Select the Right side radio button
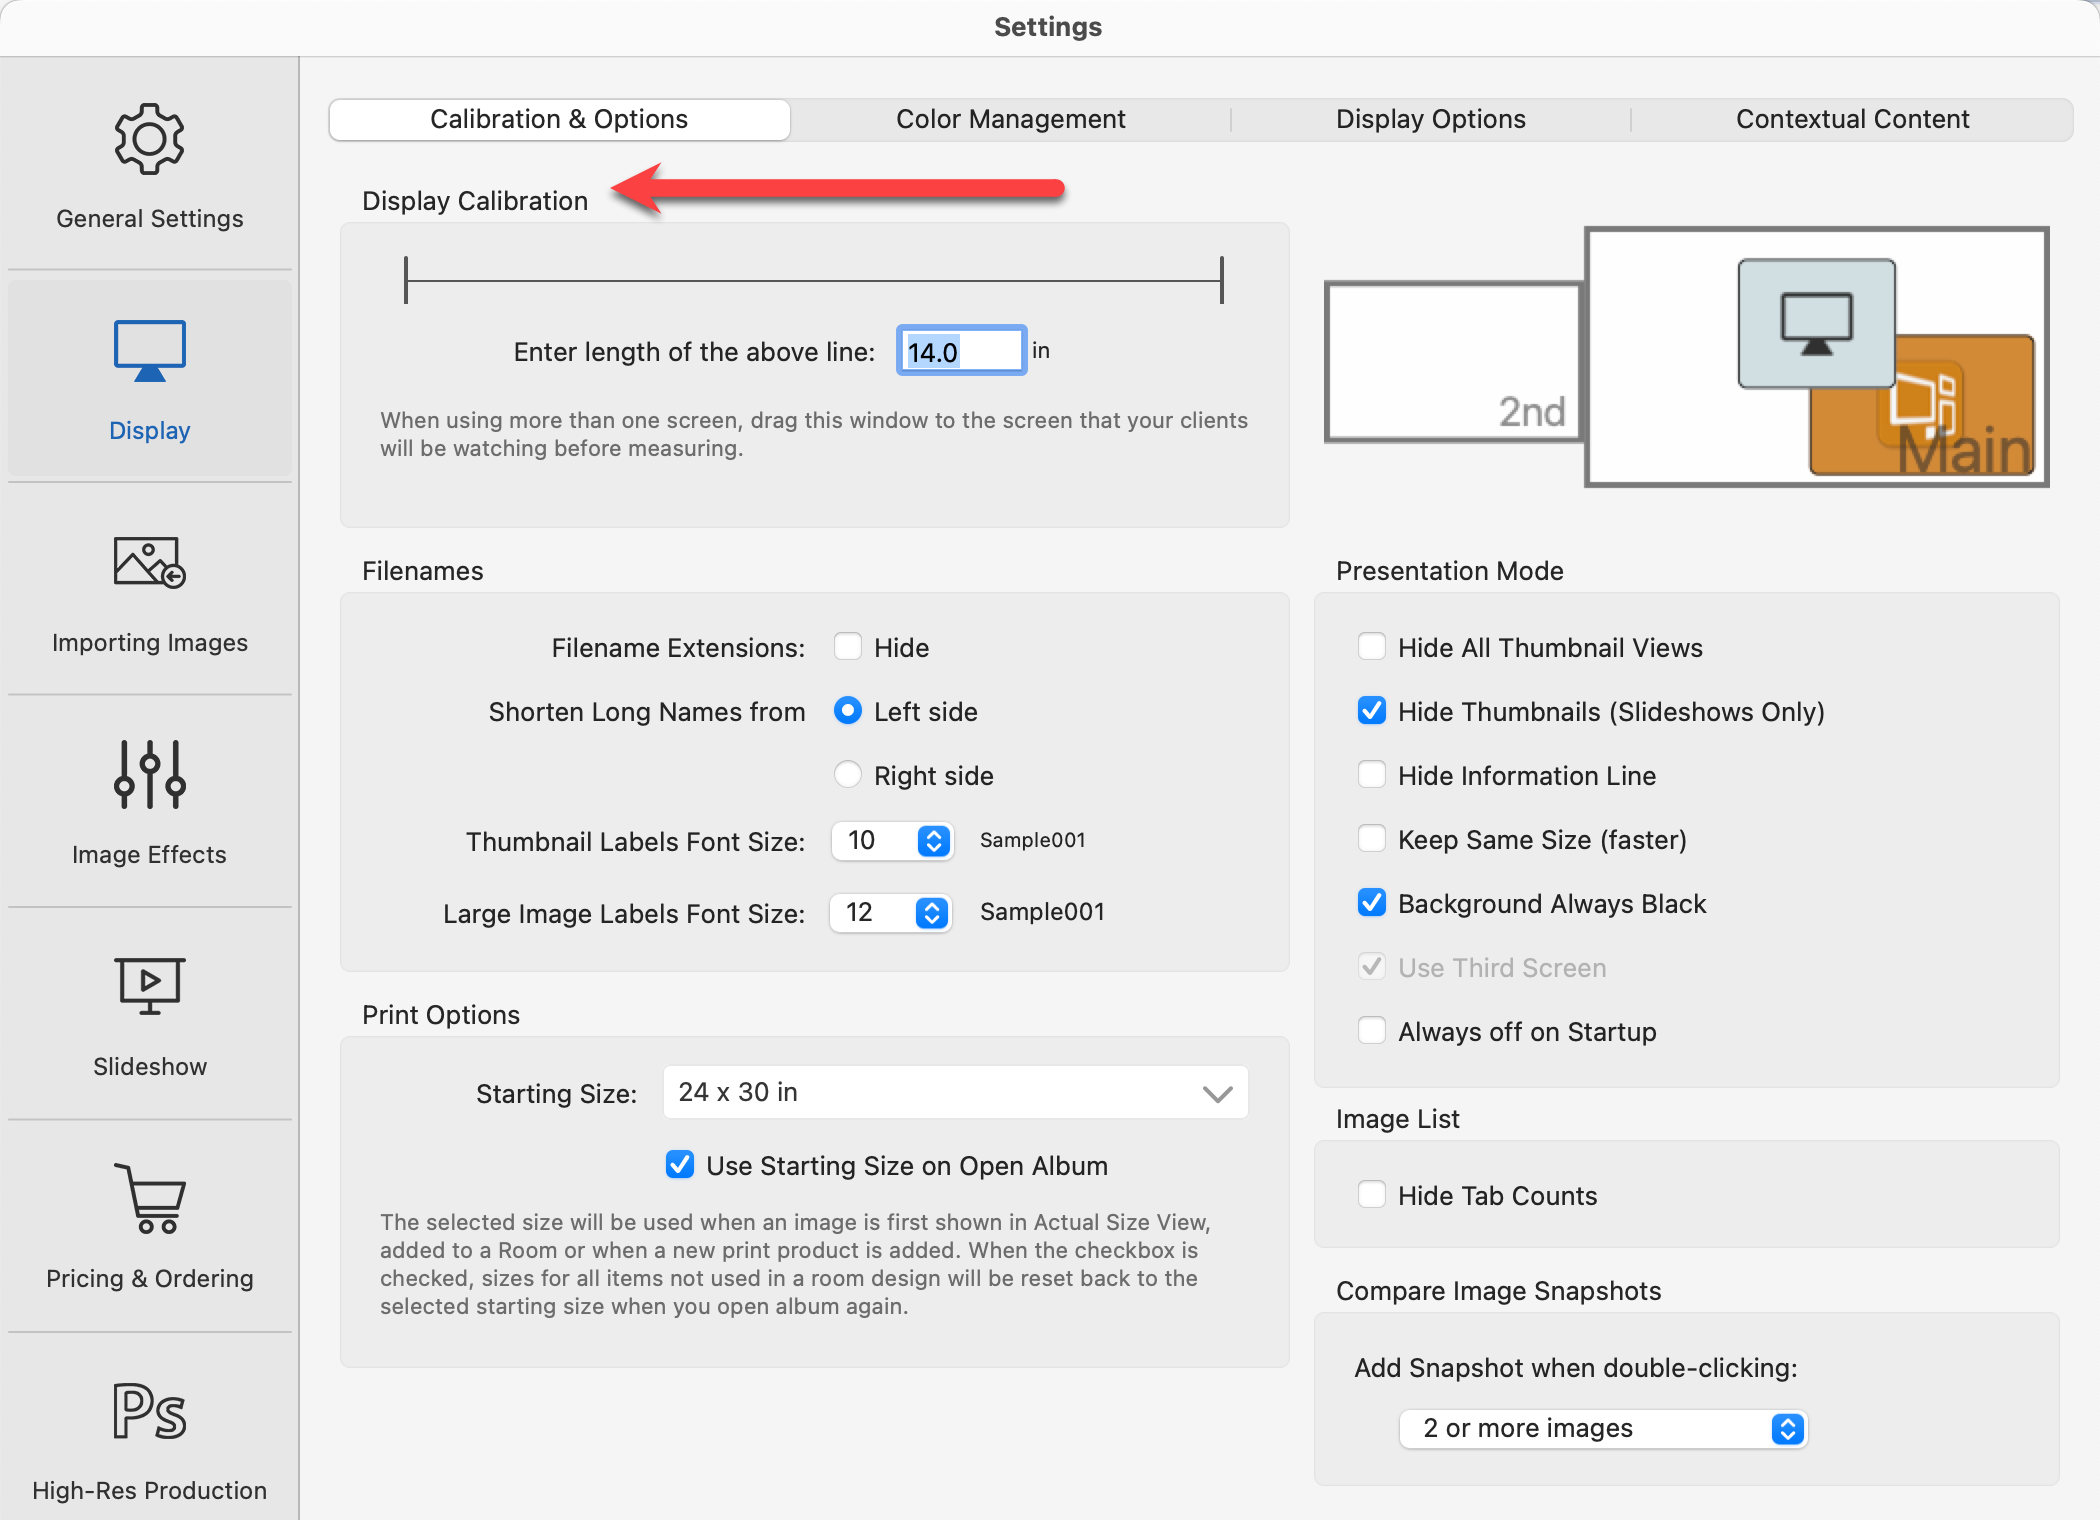The image size is (2100, 1520). (848, 775)
